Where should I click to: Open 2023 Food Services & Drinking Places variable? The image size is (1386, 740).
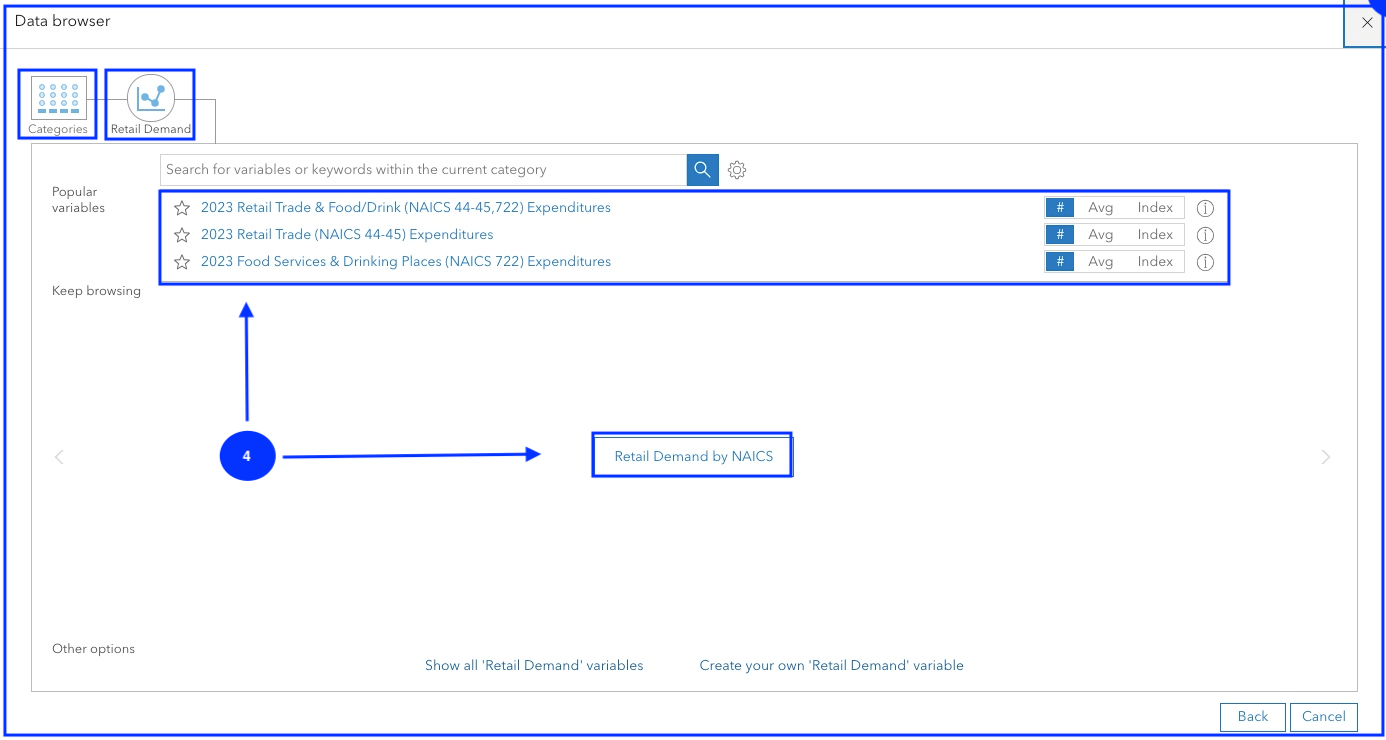406,262
